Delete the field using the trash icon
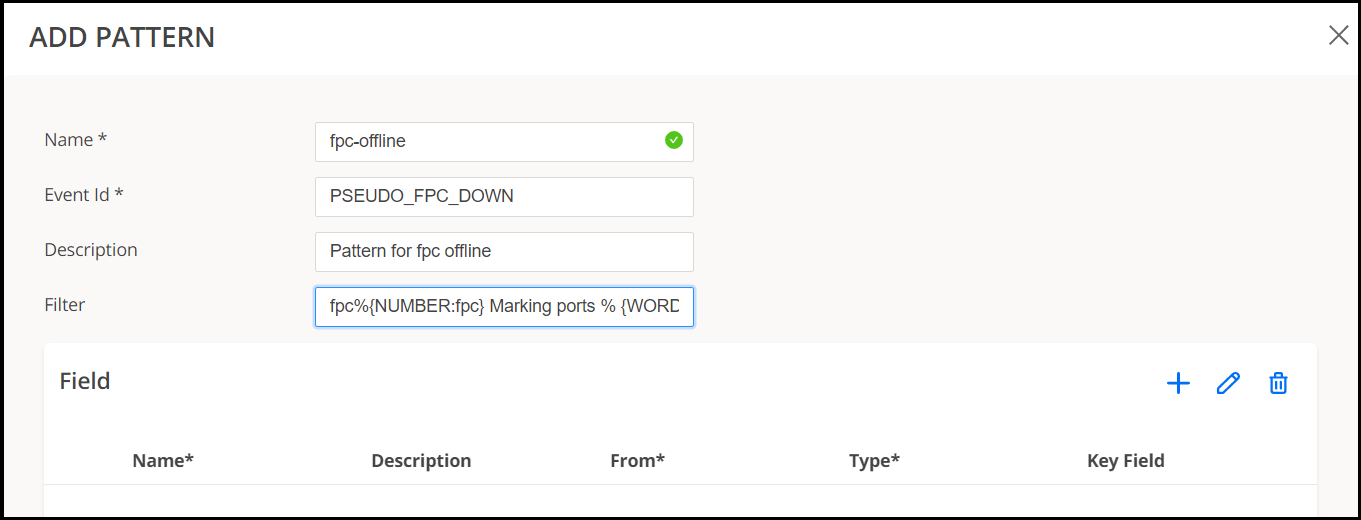The image size is (1361, 520). point(1278,383)
